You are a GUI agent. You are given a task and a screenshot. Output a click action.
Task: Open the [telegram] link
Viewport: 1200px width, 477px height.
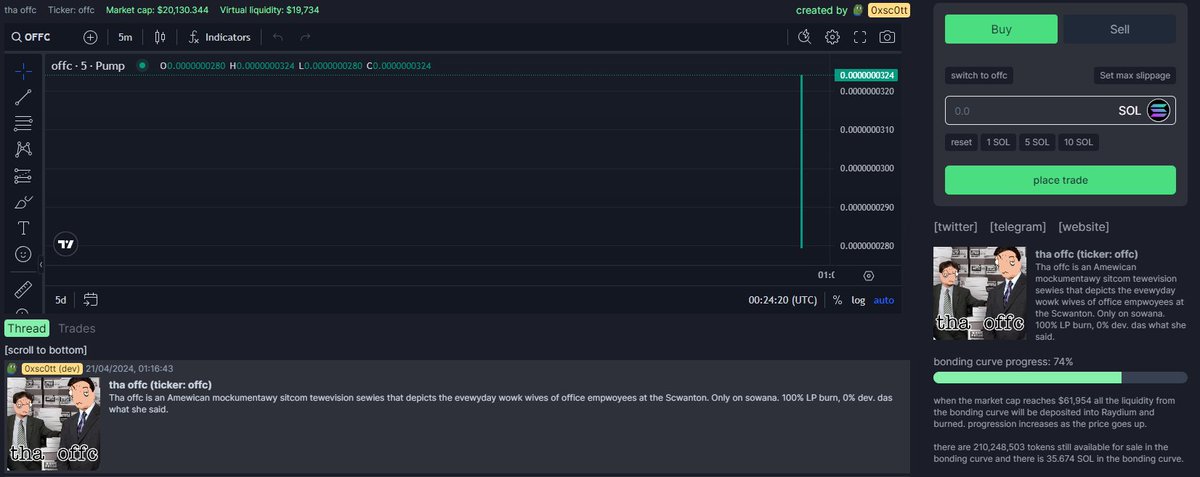(1018, 227)
